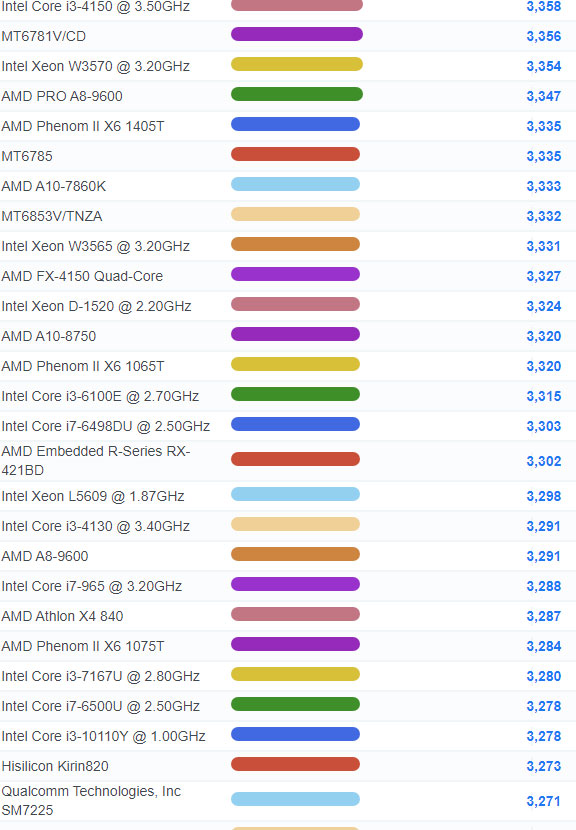576x830 pixels.
Task: Open Intel Core i3-4150 @ 3.50GHz link
Action: pyautogui.click(x=96, y=6)
